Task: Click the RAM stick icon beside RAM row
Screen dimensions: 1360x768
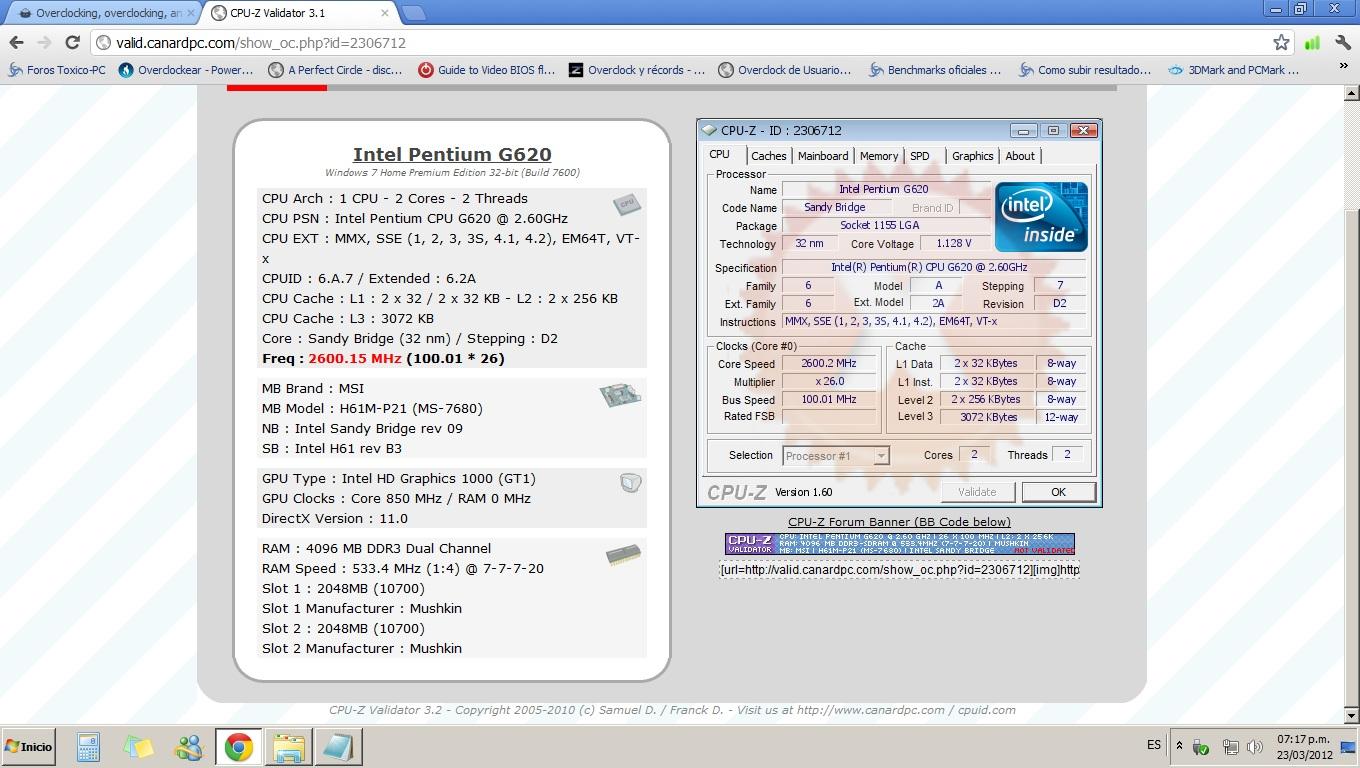Action: tap(623, 555)
